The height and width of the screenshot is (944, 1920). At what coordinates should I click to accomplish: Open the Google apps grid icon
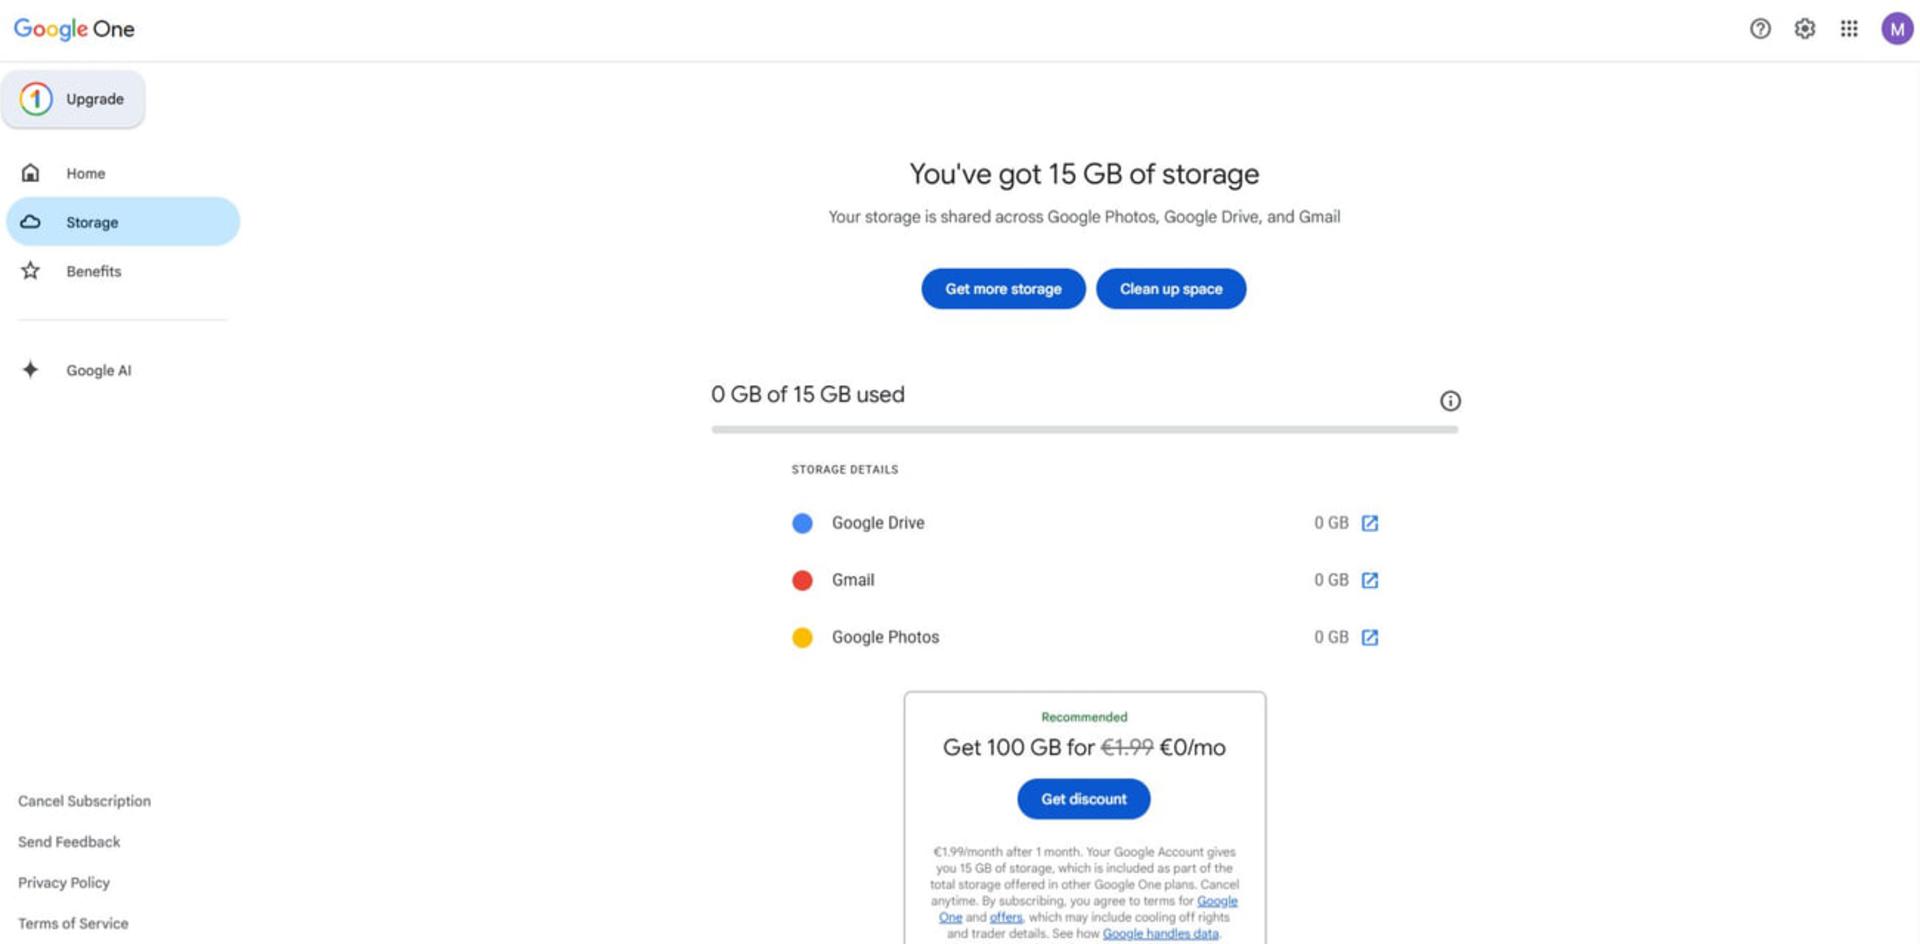tap(1849, 29)
